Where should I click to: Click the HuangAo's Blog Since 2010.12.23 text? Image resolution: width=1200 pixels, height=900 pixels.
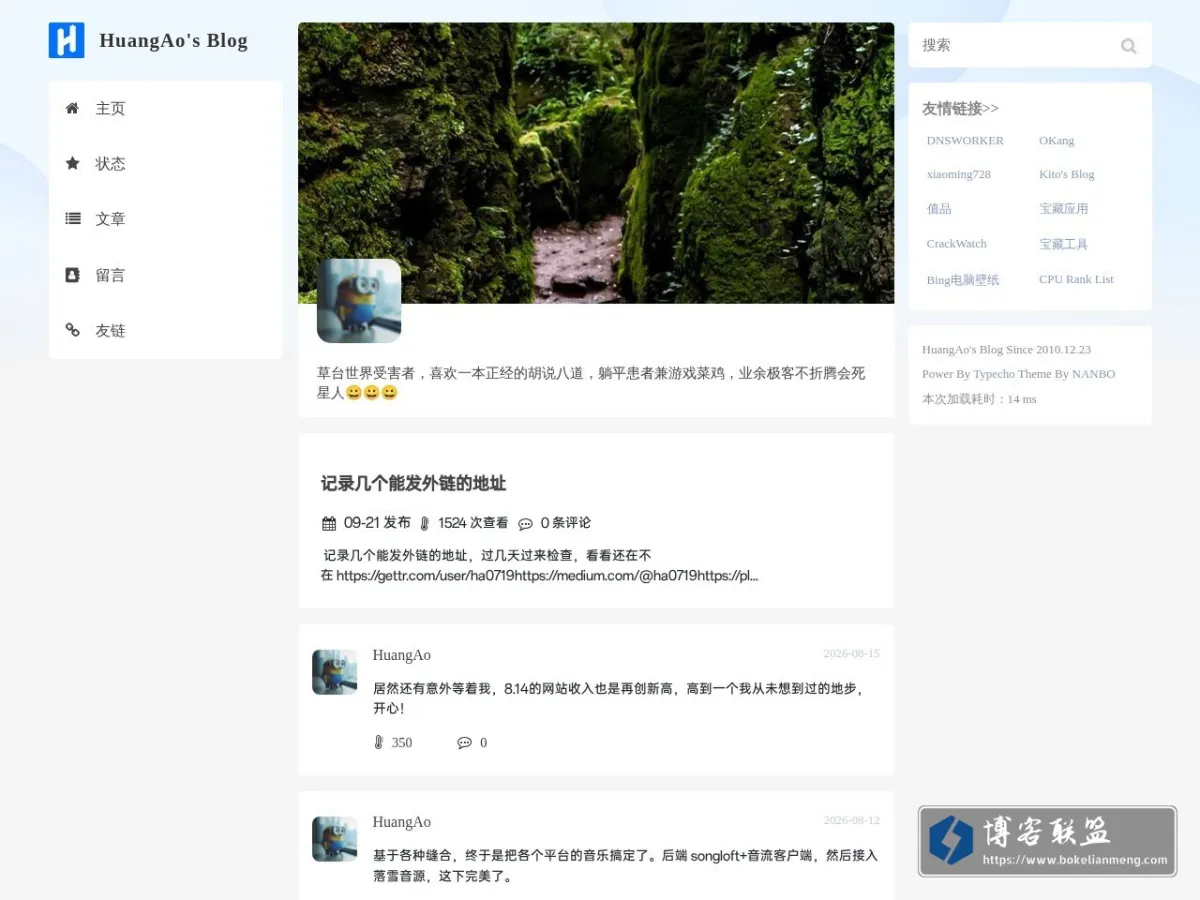pos(1006,350)
